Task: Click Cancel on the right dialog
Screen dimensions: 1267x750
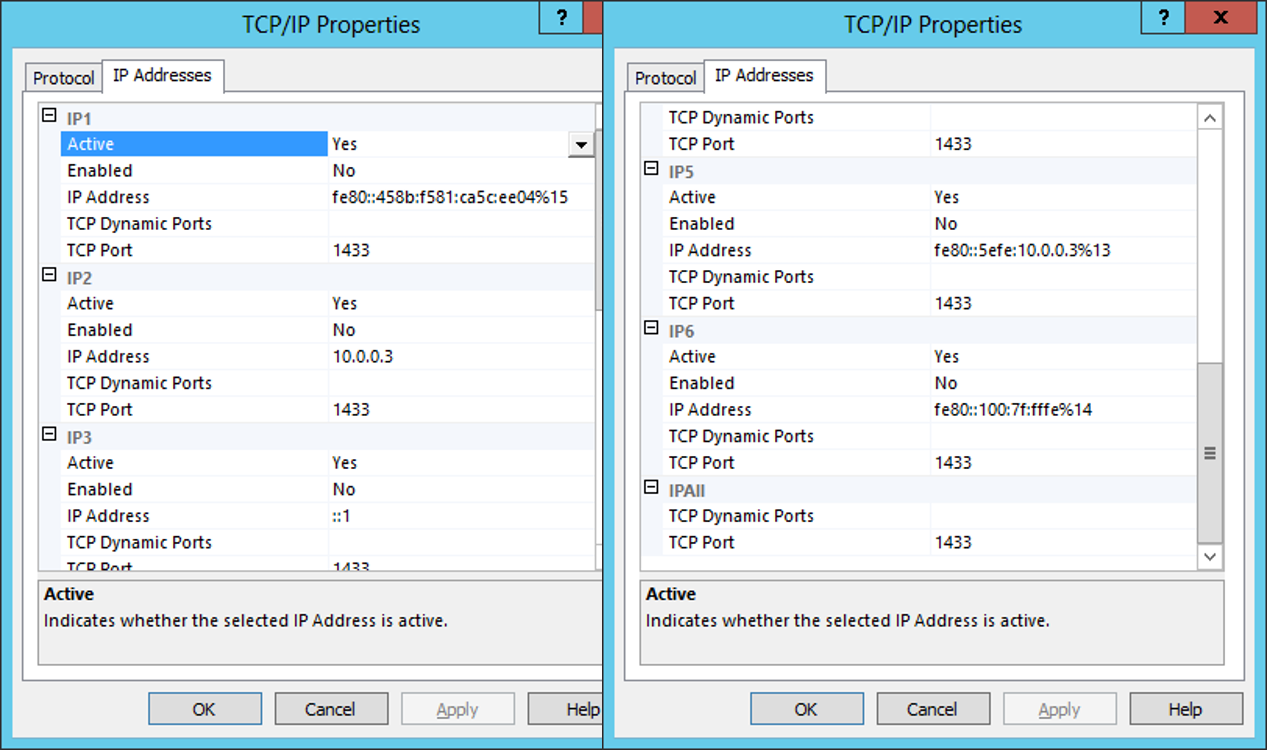Action: (x=933, y=708)
